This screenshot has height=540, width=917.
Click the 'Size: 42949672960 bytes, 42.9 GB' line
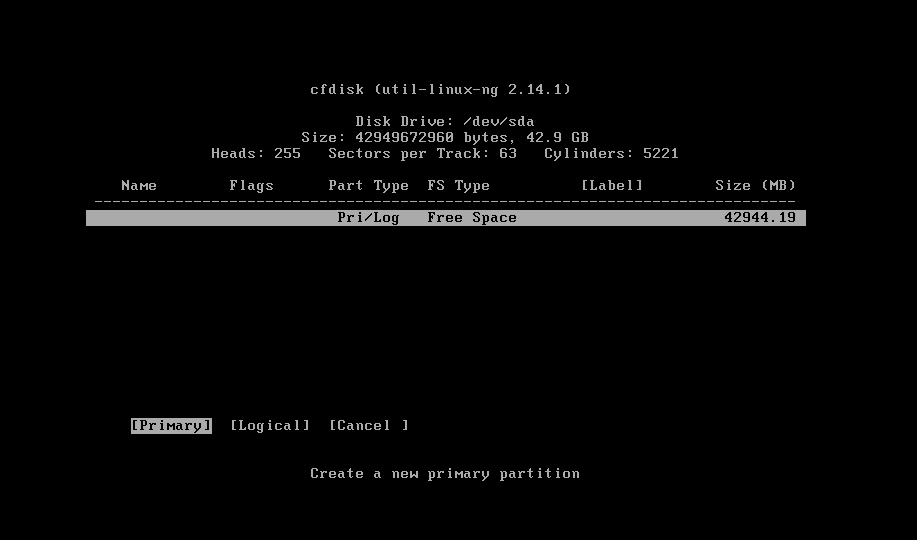tap(445, 137)
